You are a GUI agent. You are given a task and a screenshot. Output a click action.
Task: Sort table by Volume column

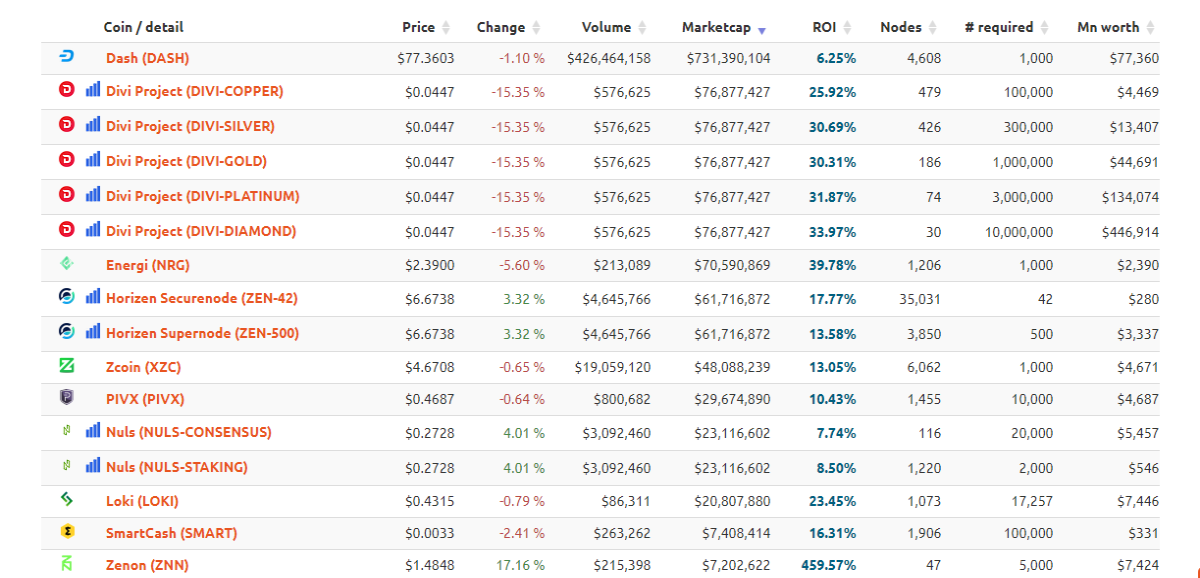coord(614,27)
